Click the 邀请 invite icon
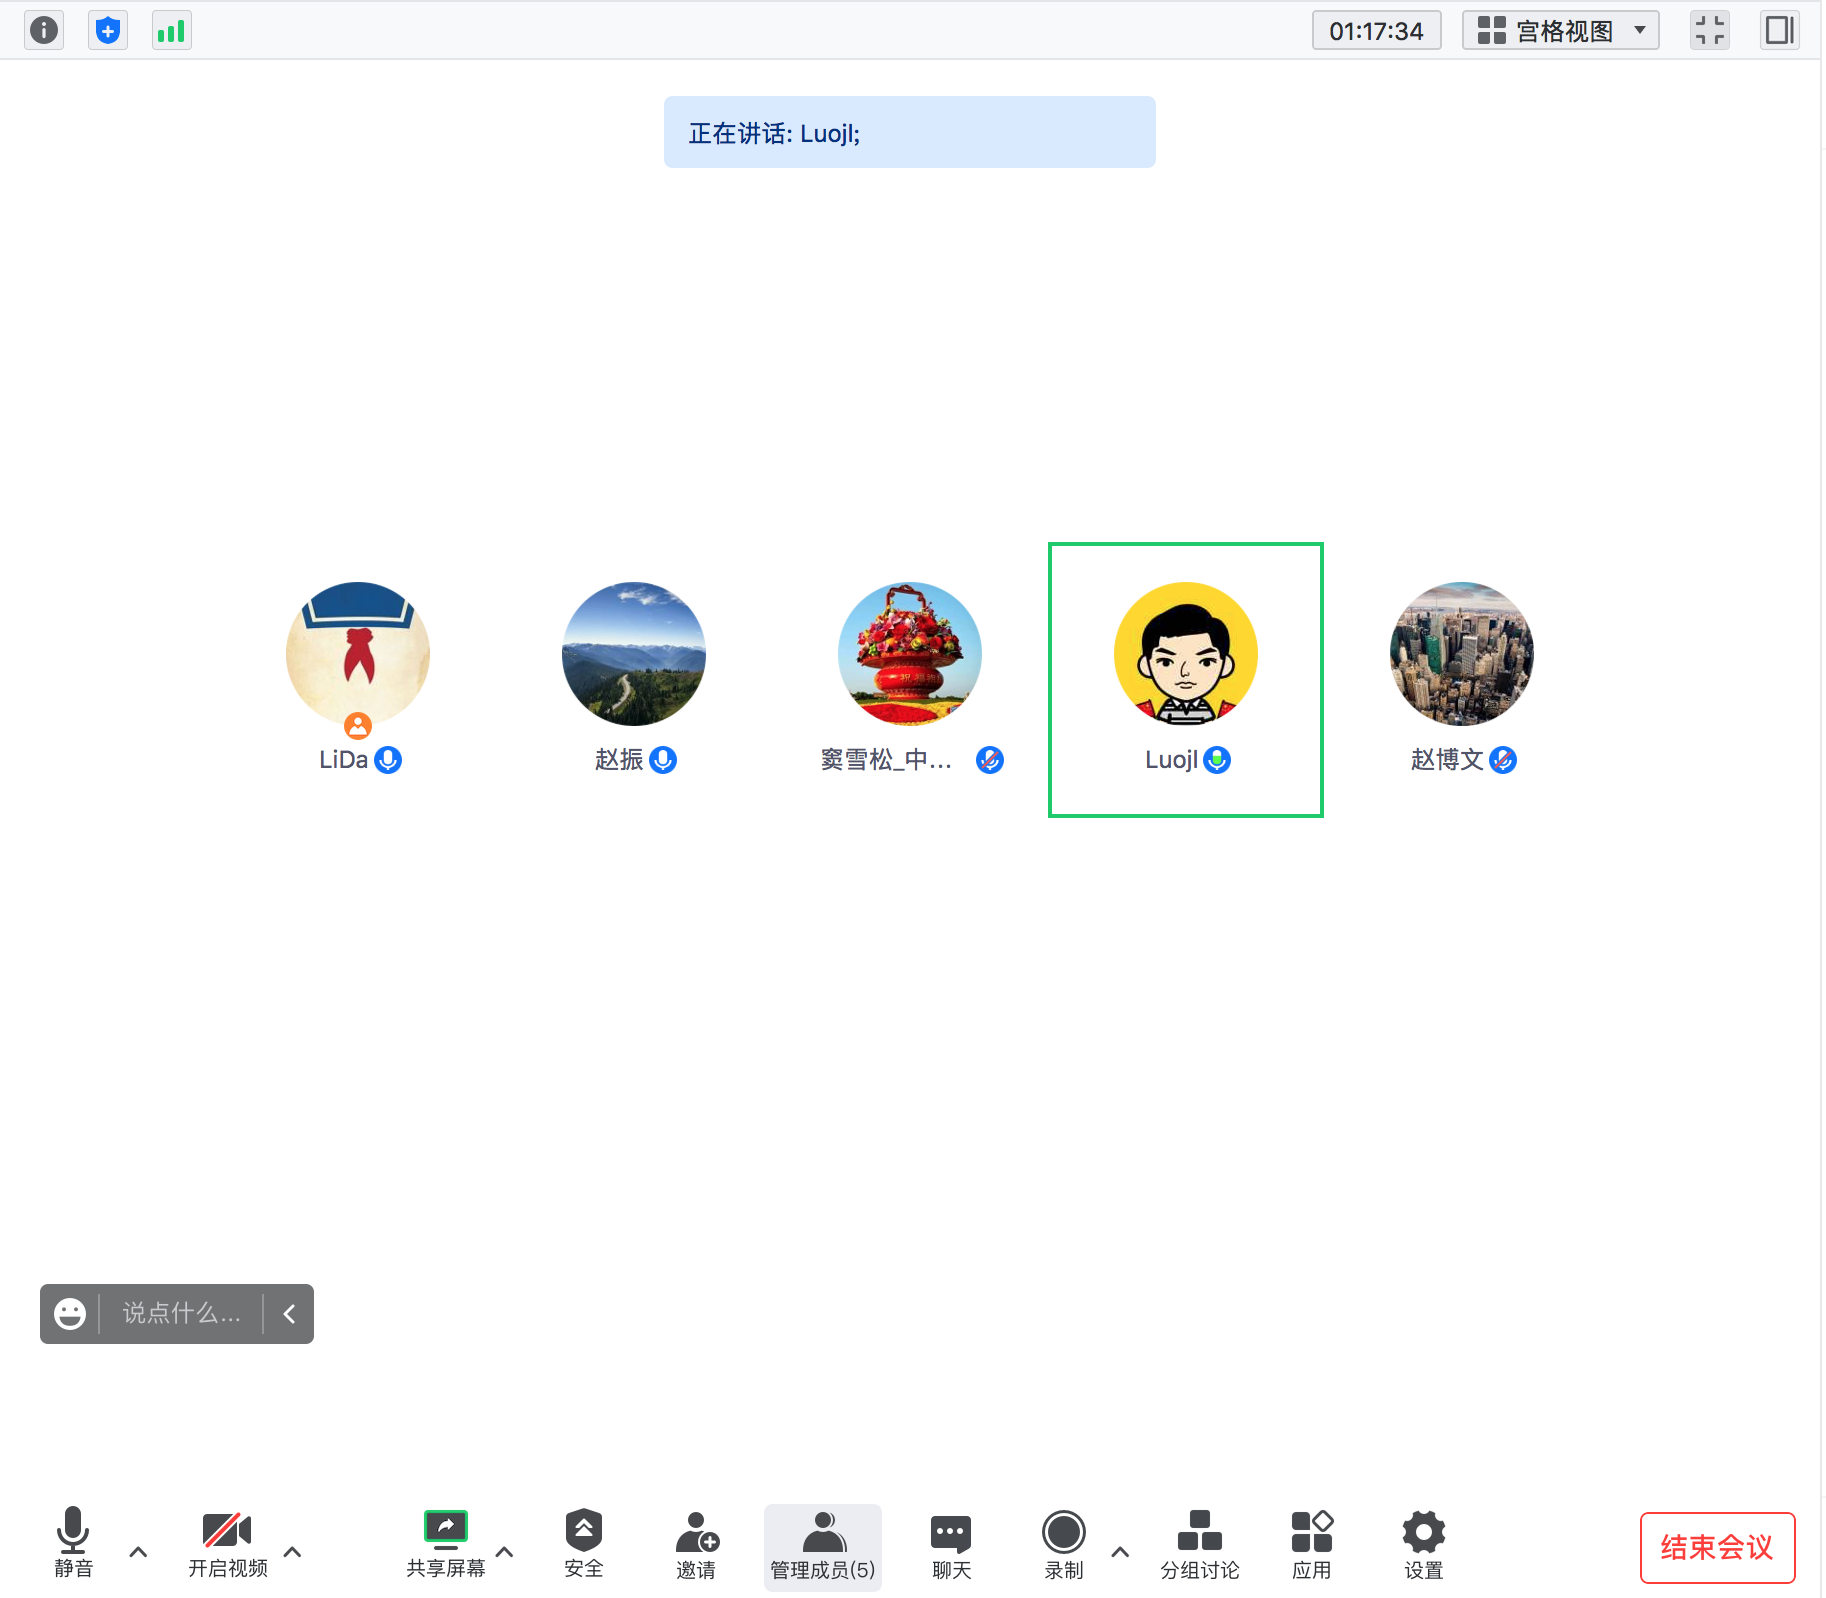 [x=696, y=1543]
